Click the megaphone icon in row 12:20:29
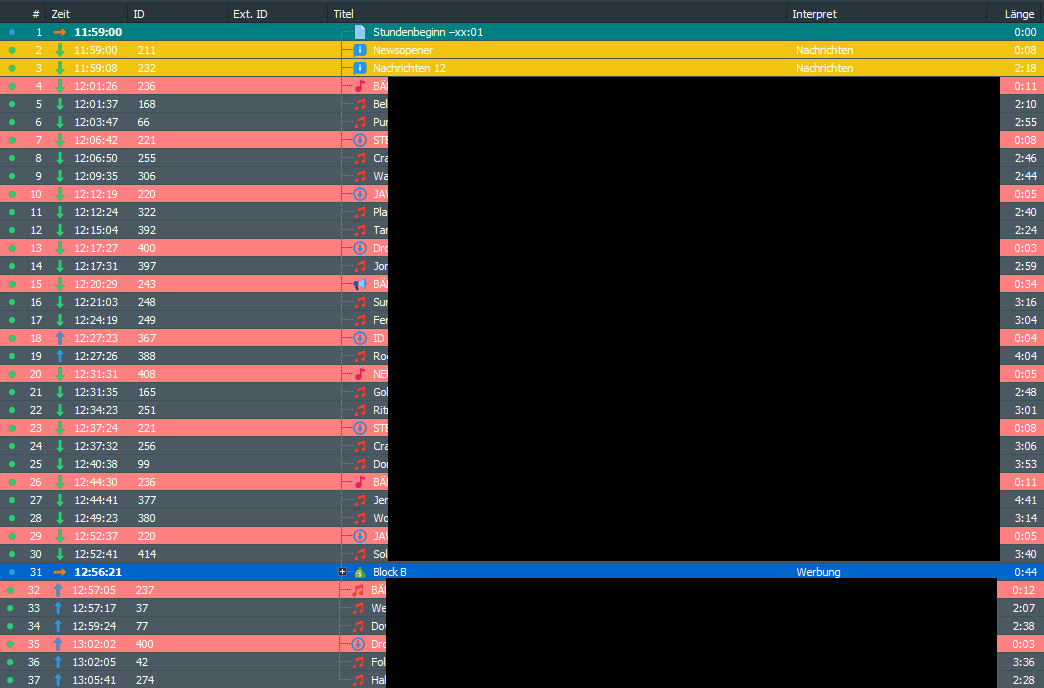 pos(360,284)
